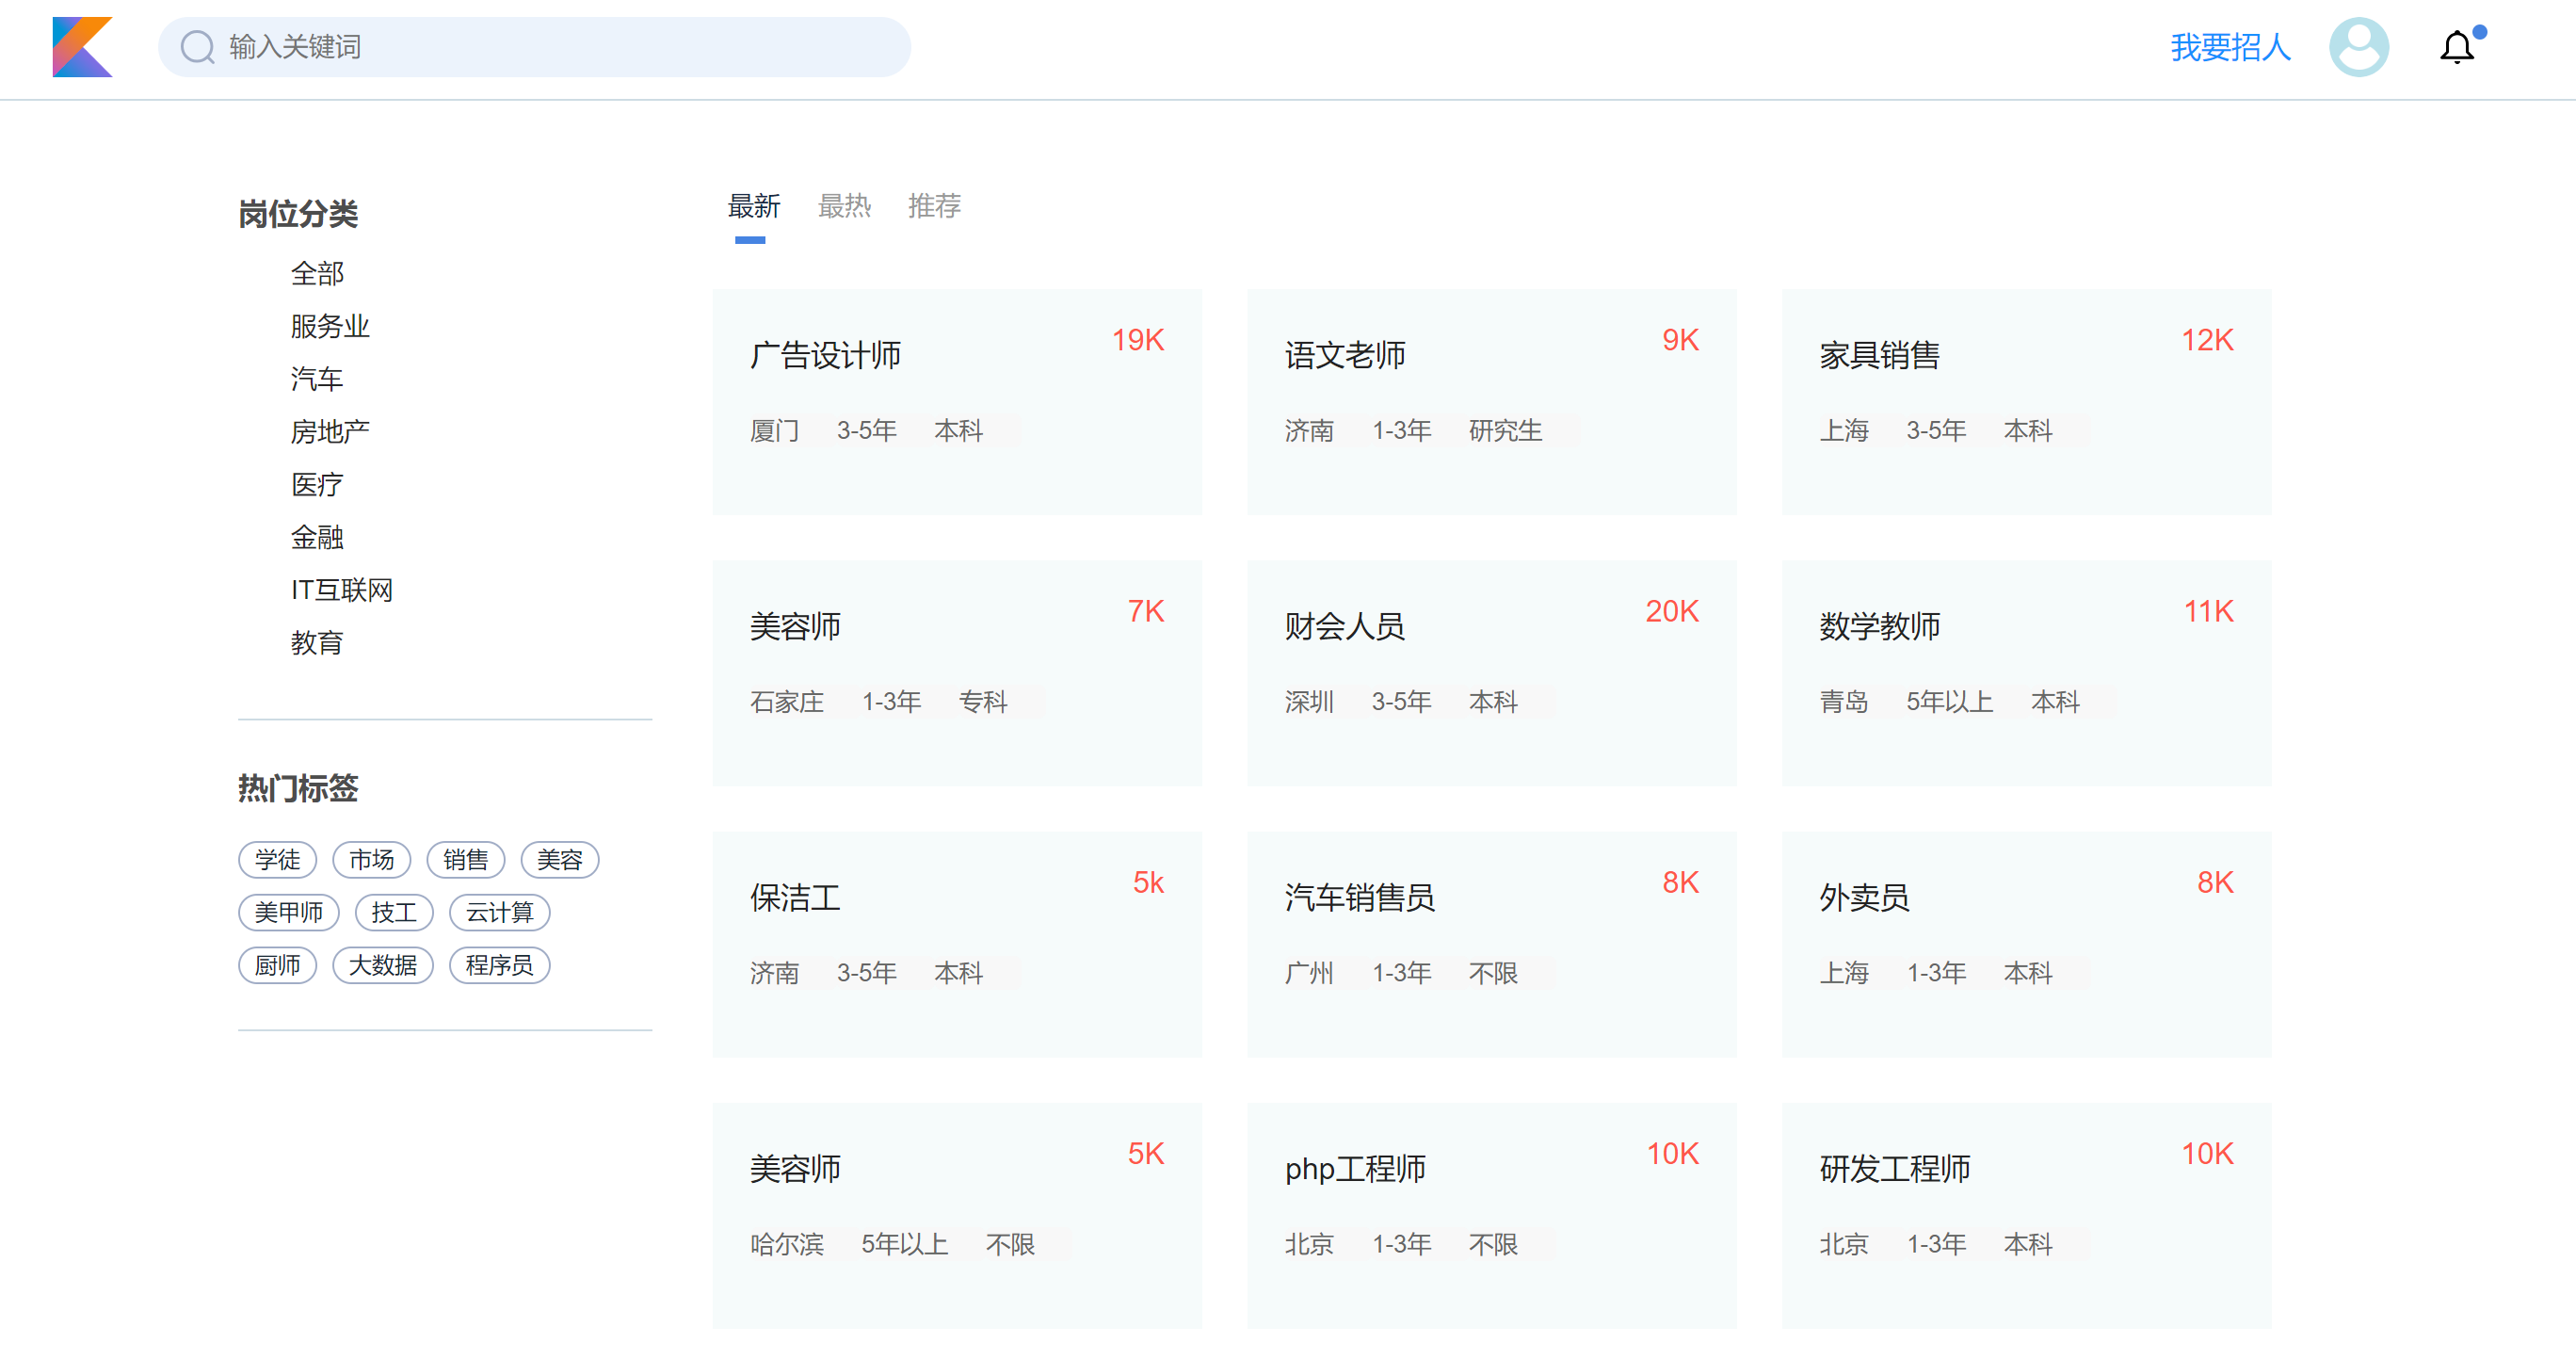The height and width of the screenshot is (1359, 2576).
Task: Select the 云计算 hot tag
Action: coord(499,912)
